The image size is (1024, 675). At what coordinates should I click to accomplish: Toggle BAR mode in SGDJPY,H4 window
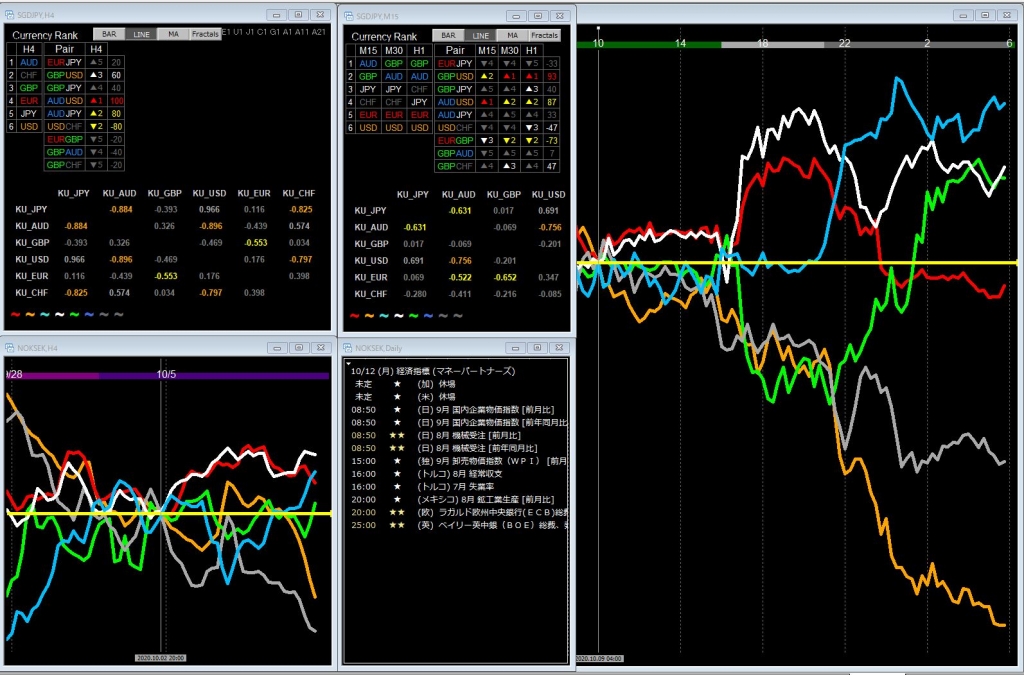tap(109, 34)
